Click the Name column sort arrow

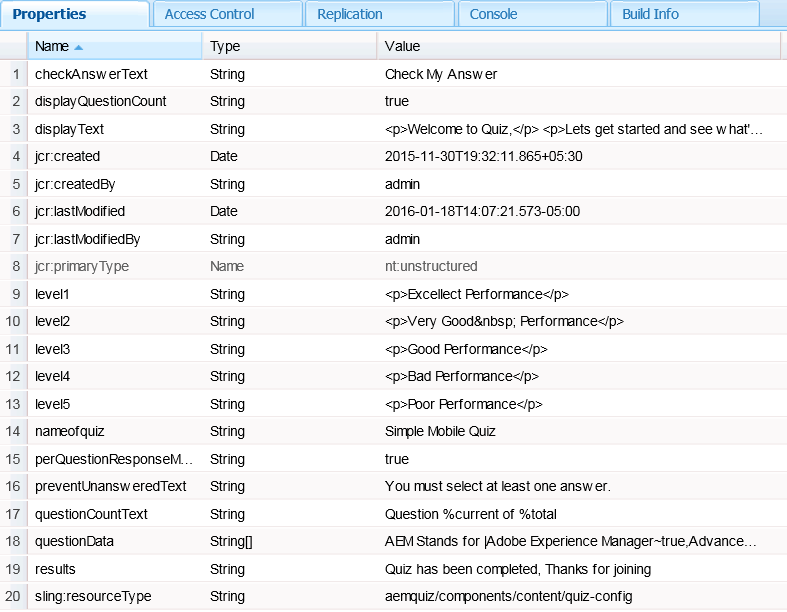click(79, 47)
